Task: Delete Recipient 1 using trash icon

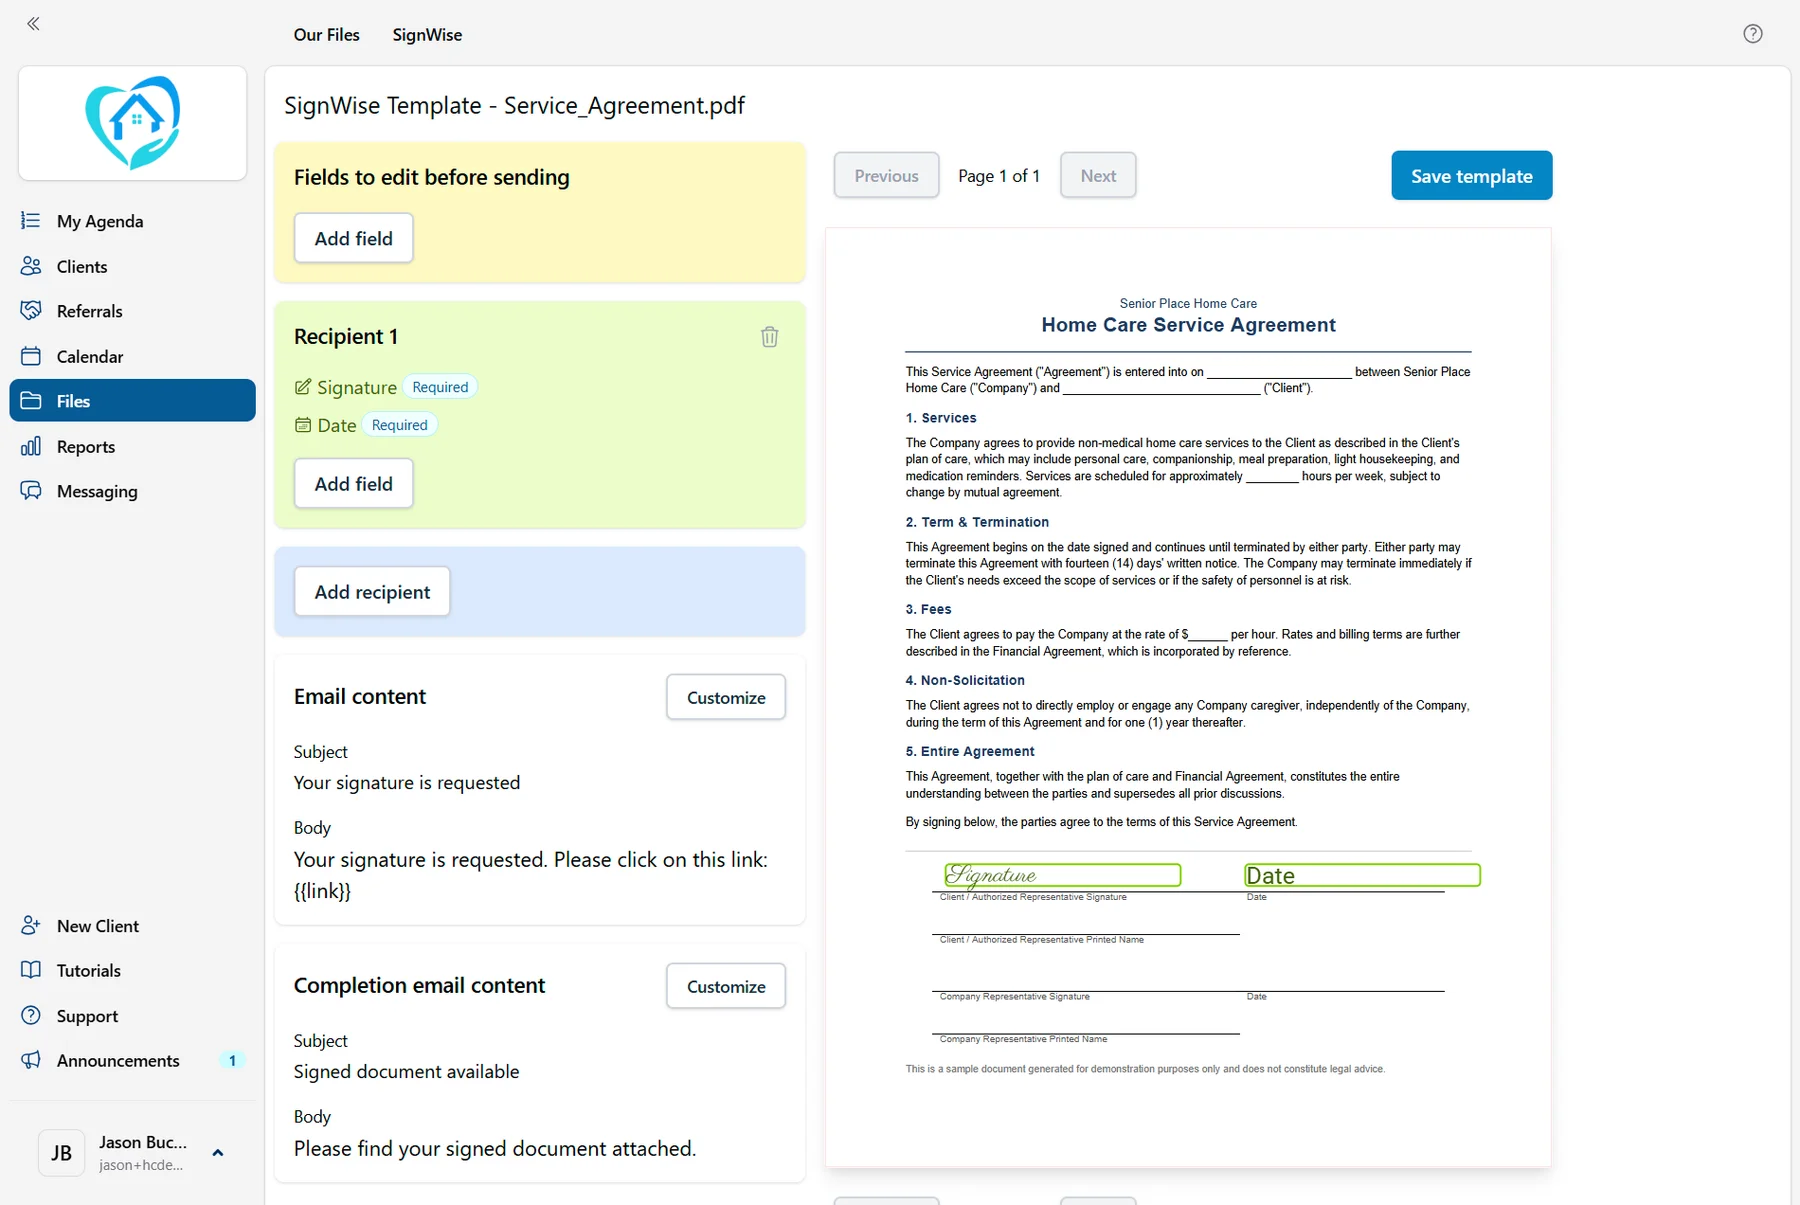Action: 769,337
